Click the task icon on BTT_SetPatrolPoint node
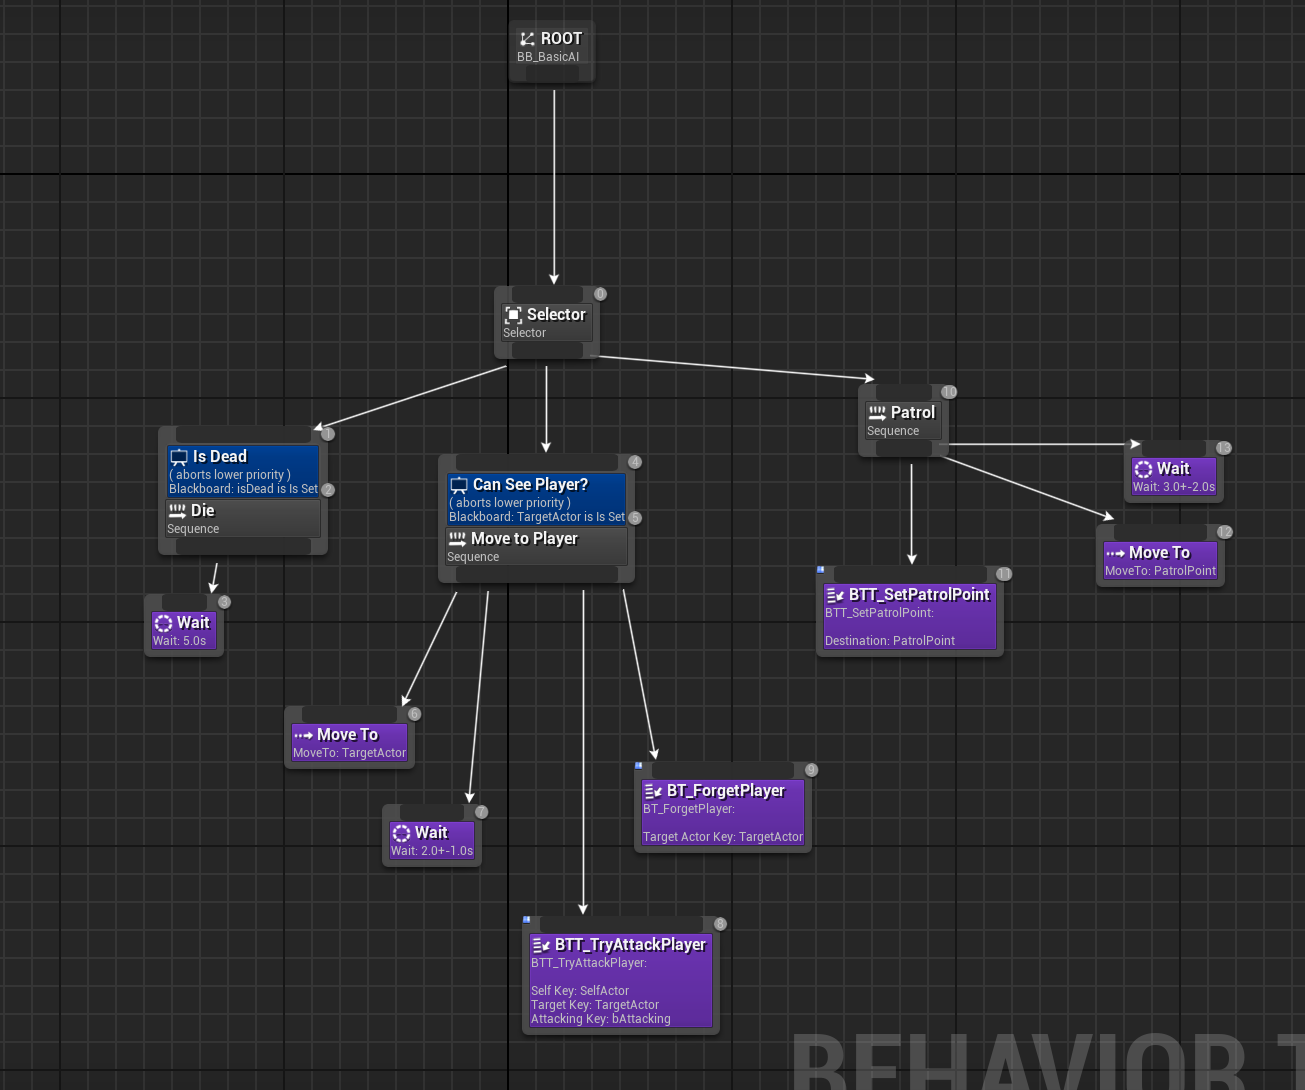This screenshot has height=1090, width=1305. [x=835, y=595]
